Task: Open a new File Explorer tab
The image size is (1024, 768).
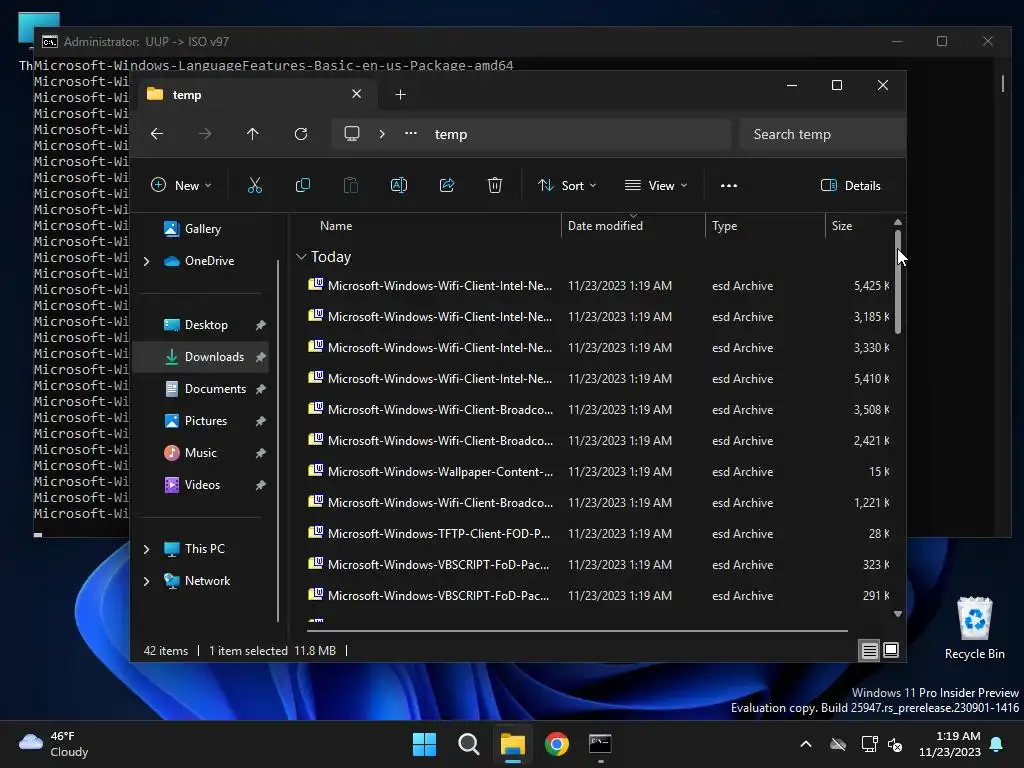Action: click(400, 95)
